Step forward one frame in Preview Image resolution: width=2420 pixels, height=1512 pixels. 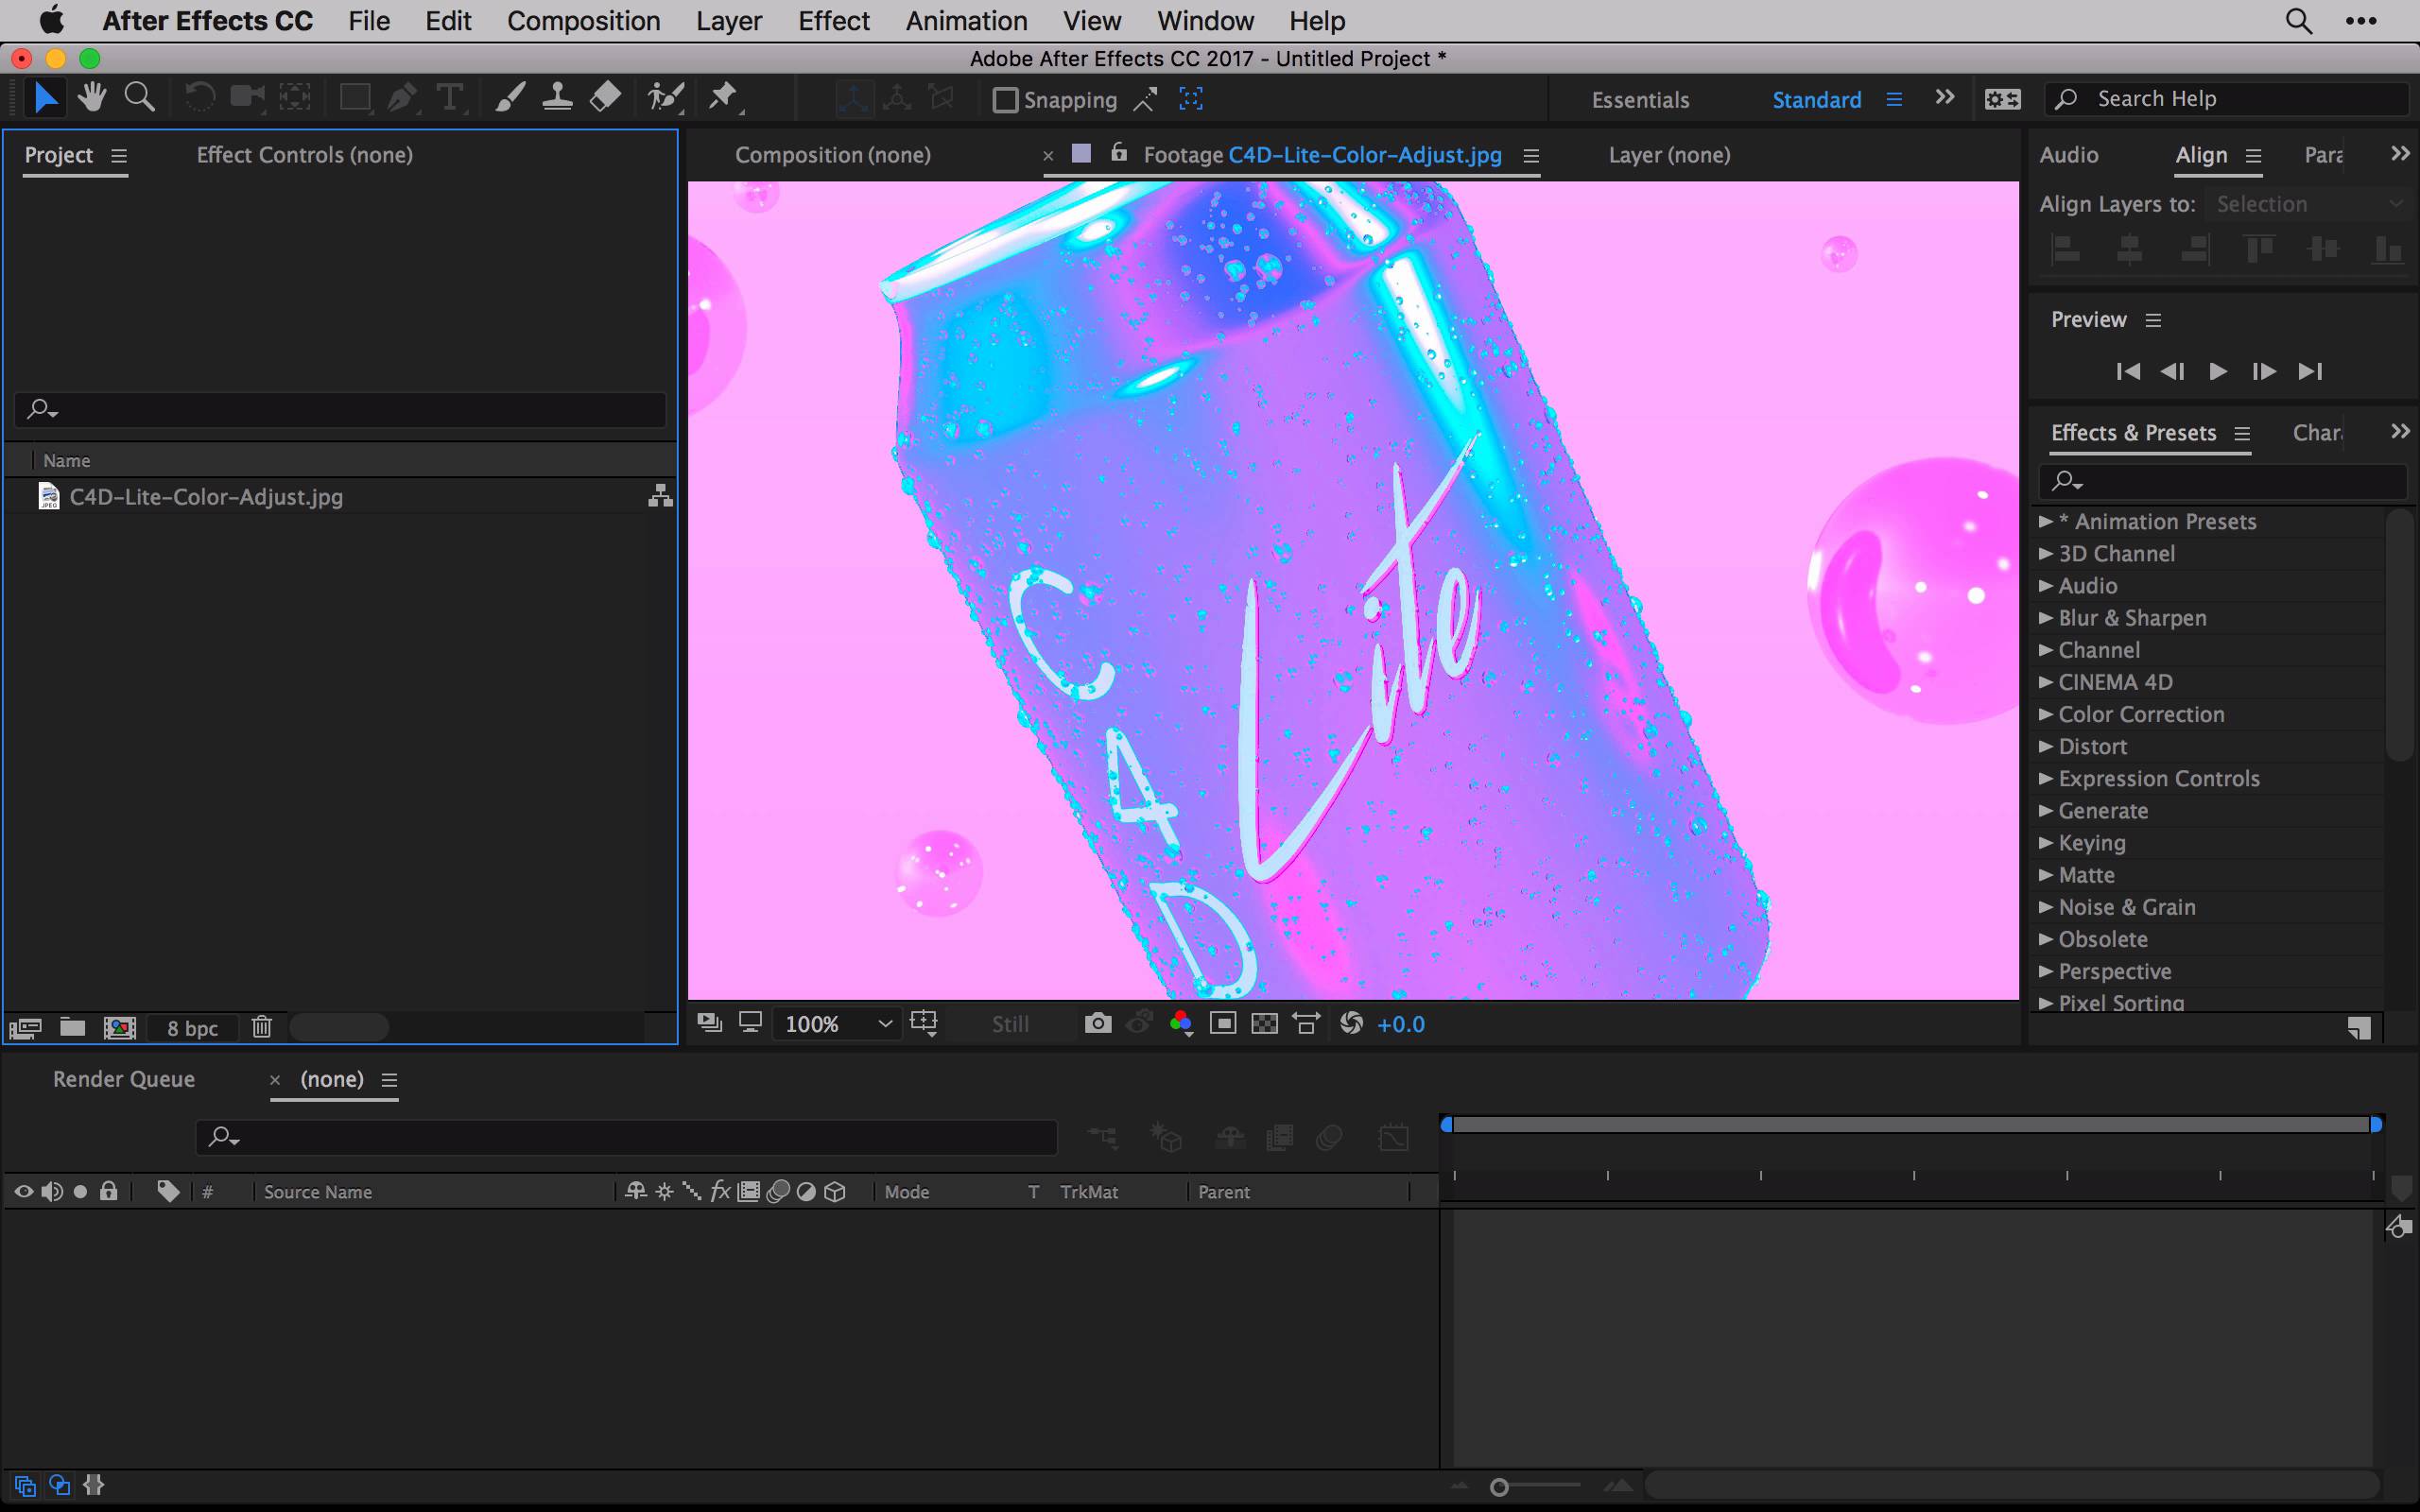point(2263,371)
